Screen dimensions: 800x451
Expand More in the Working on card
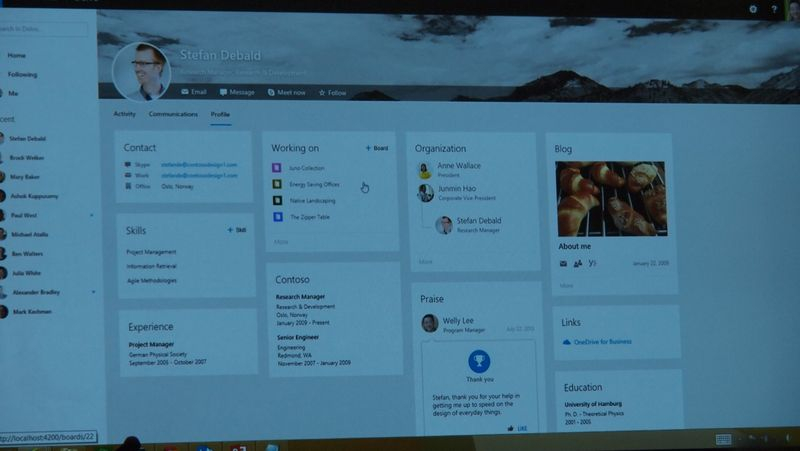pyautogui.click(x=281, y=242)
